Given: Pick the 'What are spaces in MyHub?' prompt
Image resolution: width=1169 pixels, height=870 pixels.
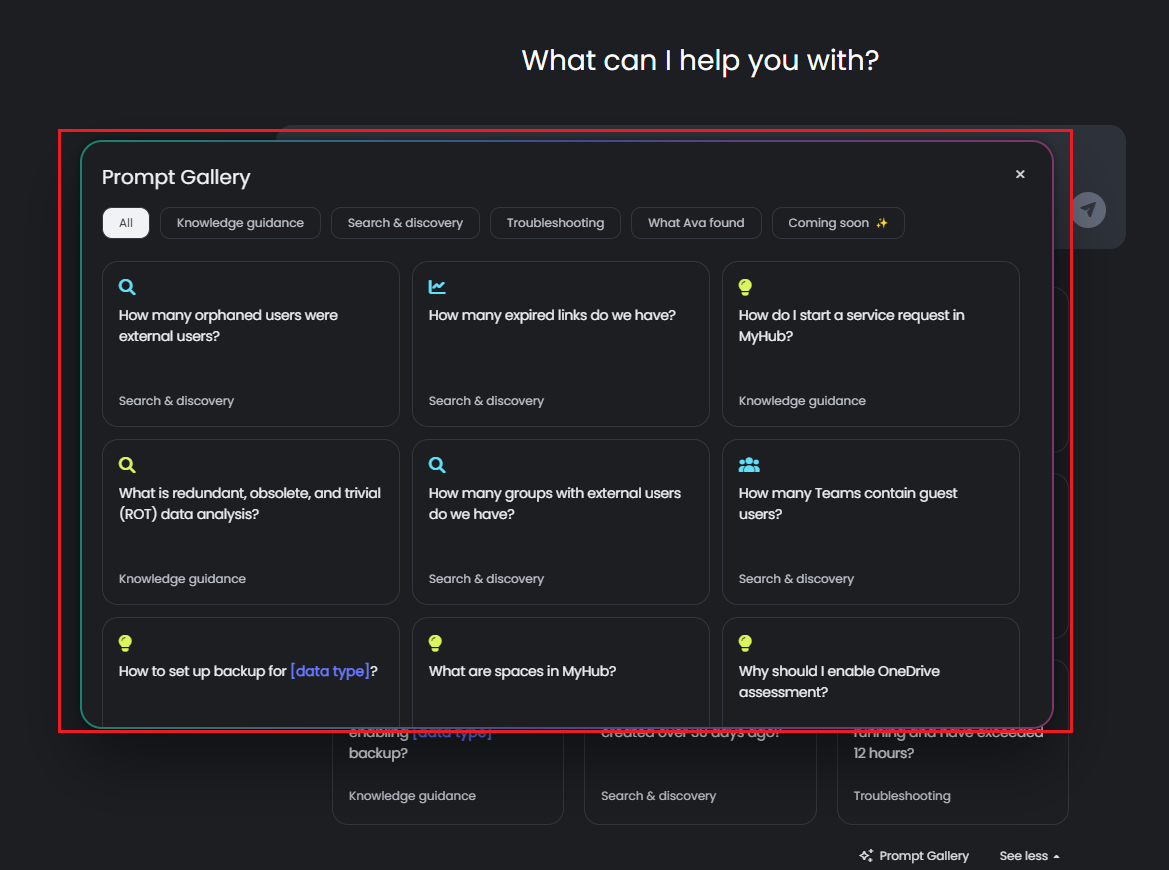Looking at the screenshot, I should point(560,672).
